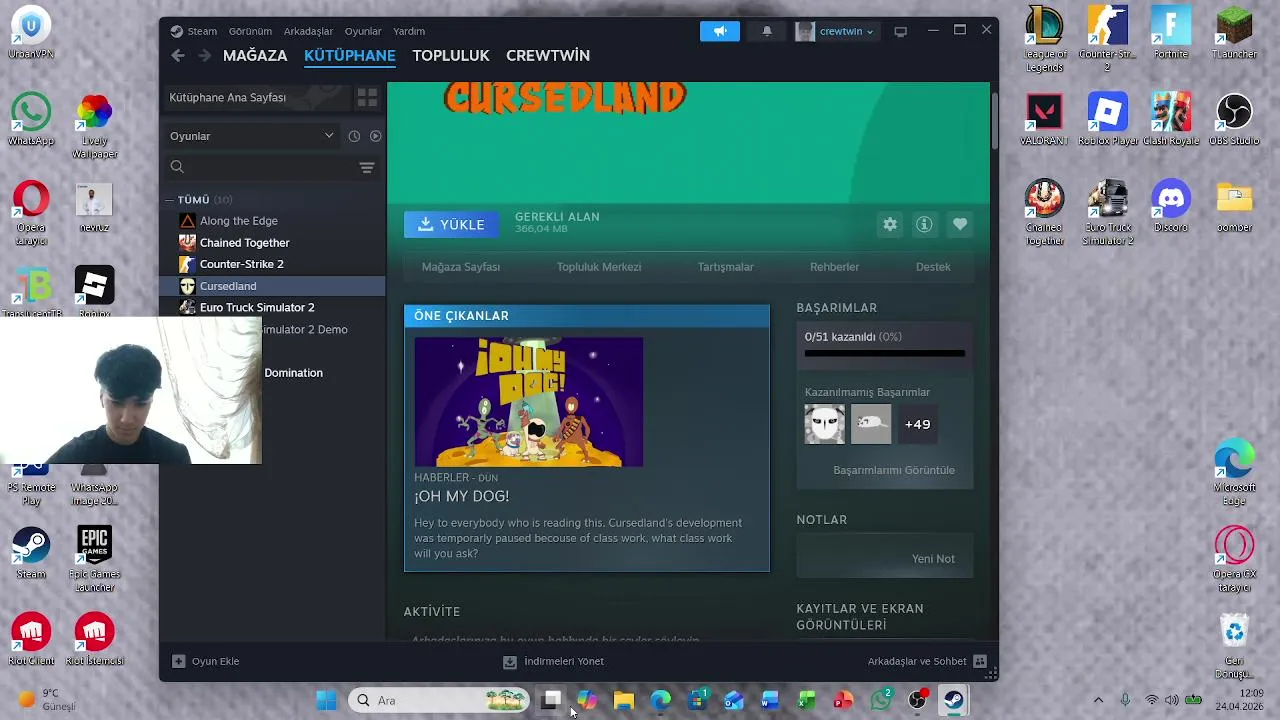The height and width of the screenshot is (720, 1280).
Task: Switch library to collections grid view
Action: point(367,97)
